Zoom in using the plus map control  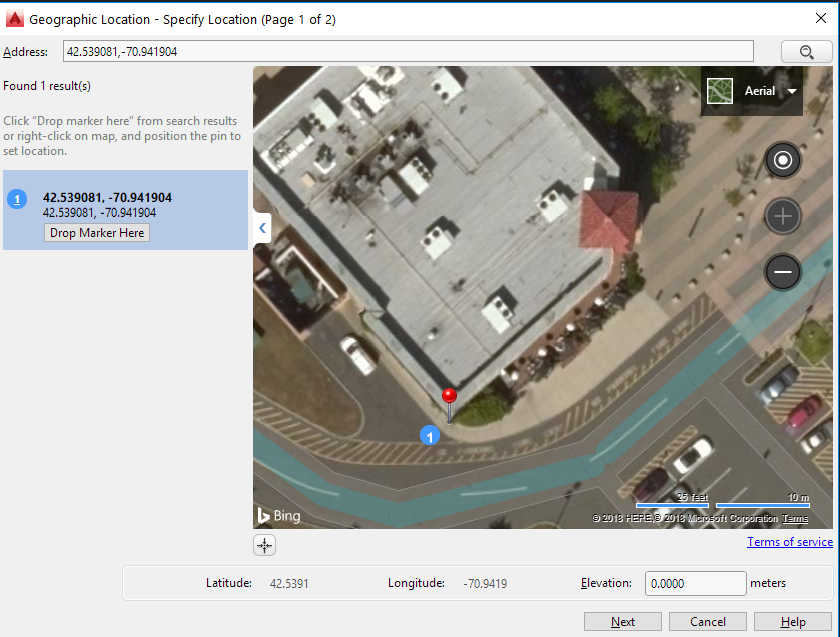(x=783, y=216)
